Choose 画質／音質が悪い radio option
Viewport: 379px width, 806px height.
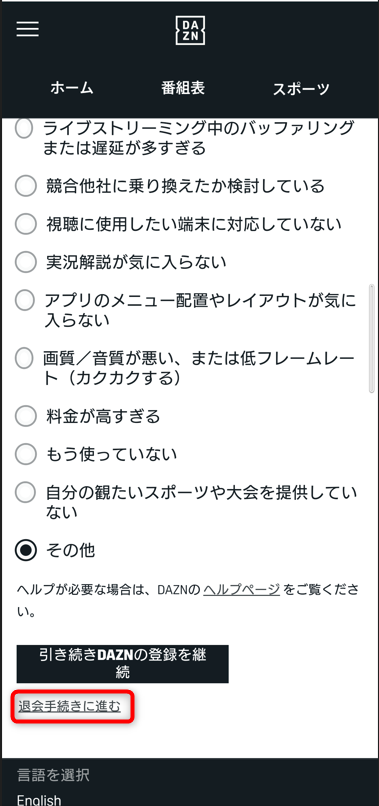click(24, 358)
